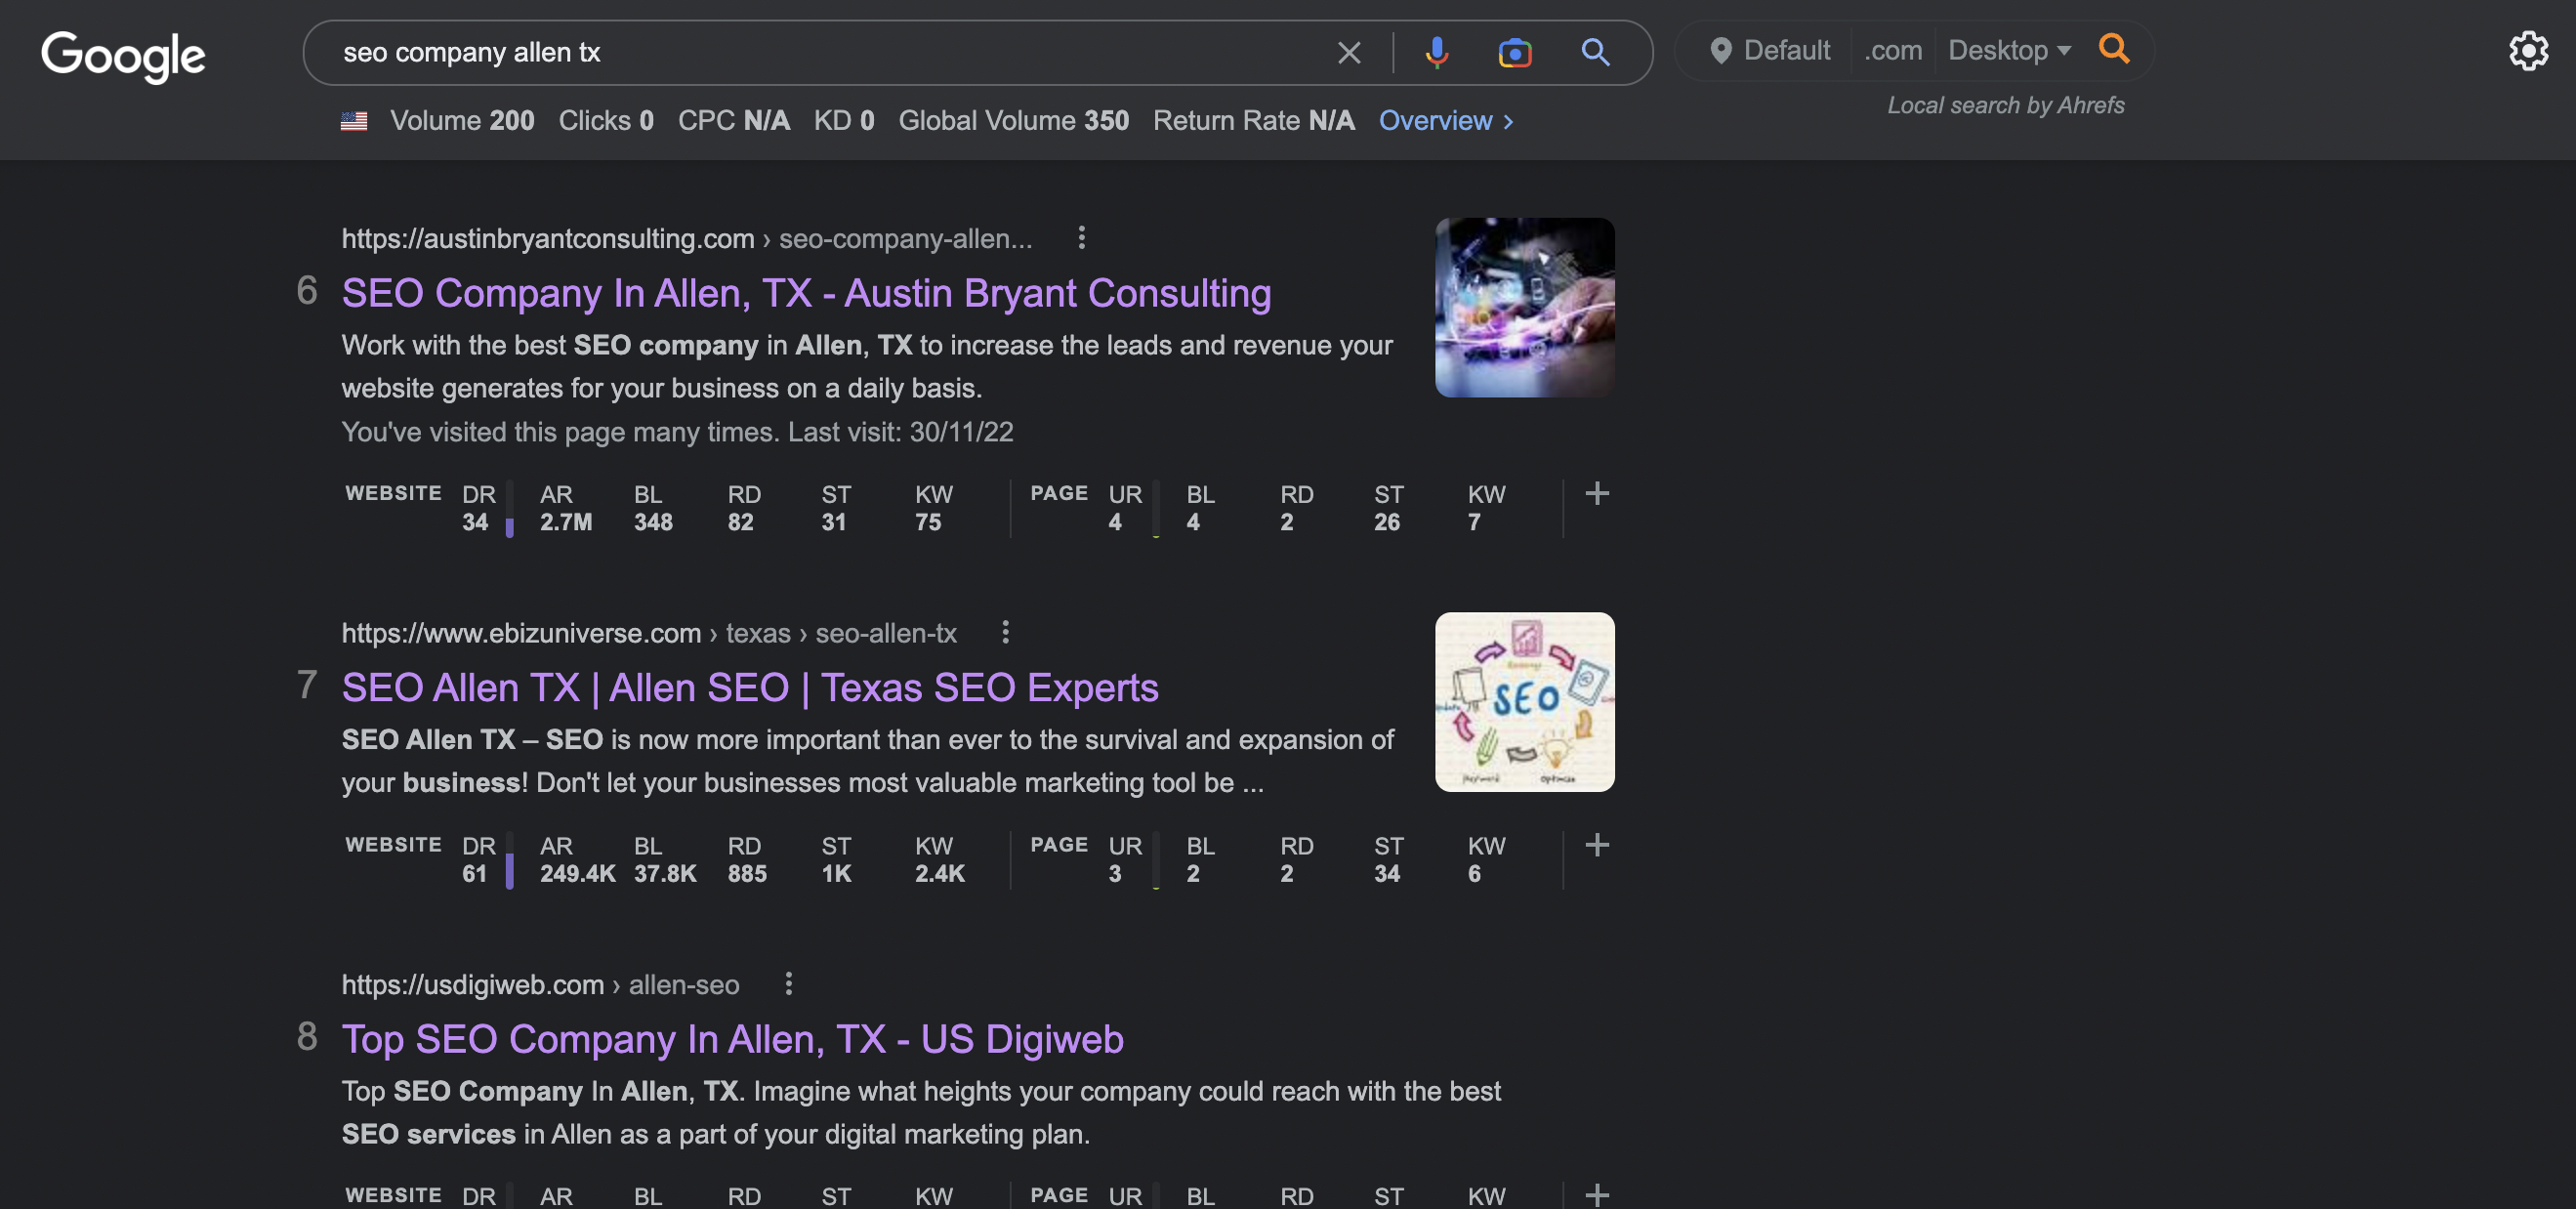Open the settings gear icon
This screenshot has height=1209, width=2576.
[2530, 51]
